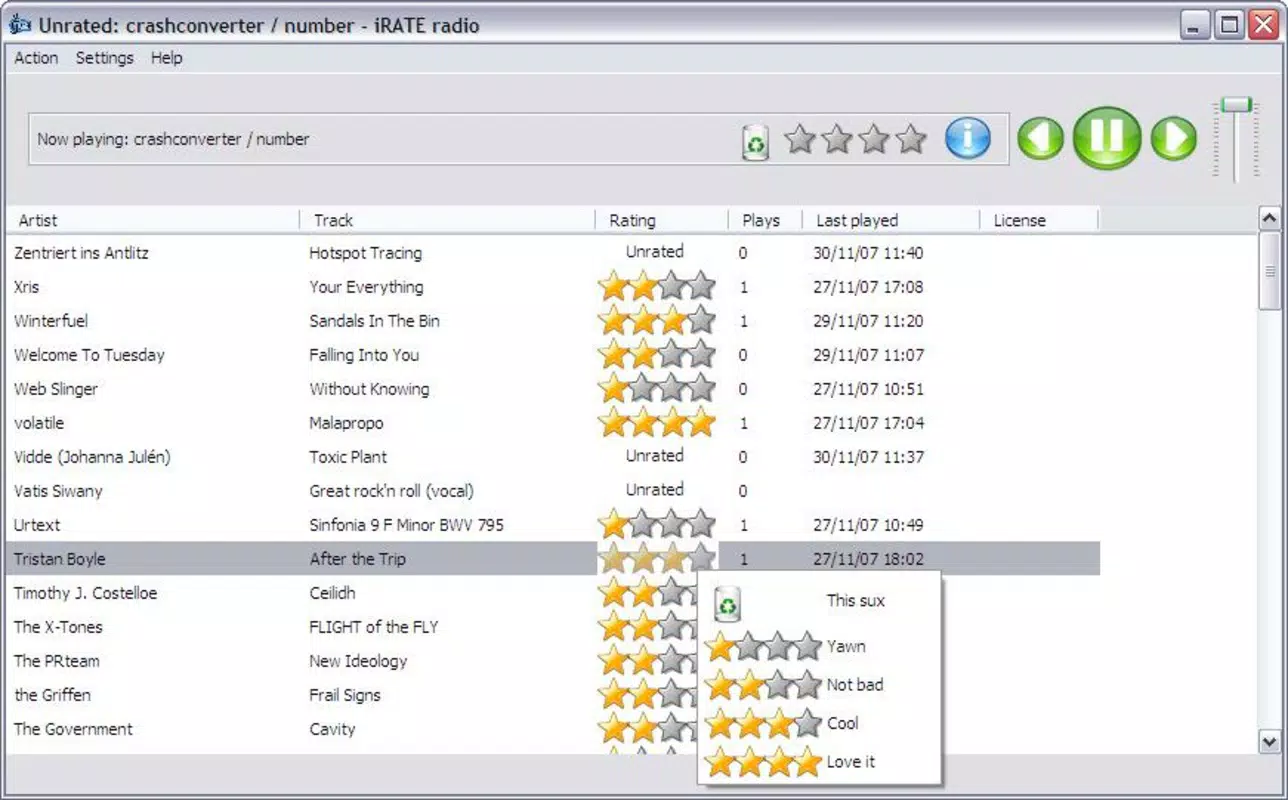Click the Now playing rating stars
1288x800 pixels.
click(855, 139)
